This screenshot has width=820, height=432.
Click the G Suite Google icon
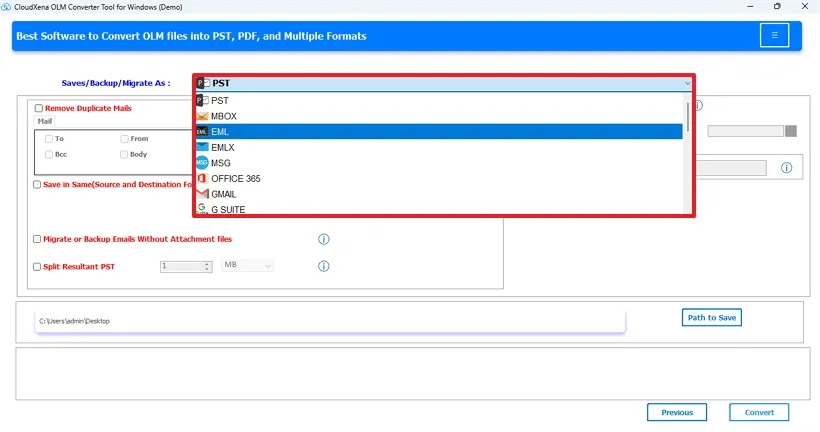pos(202,209)
